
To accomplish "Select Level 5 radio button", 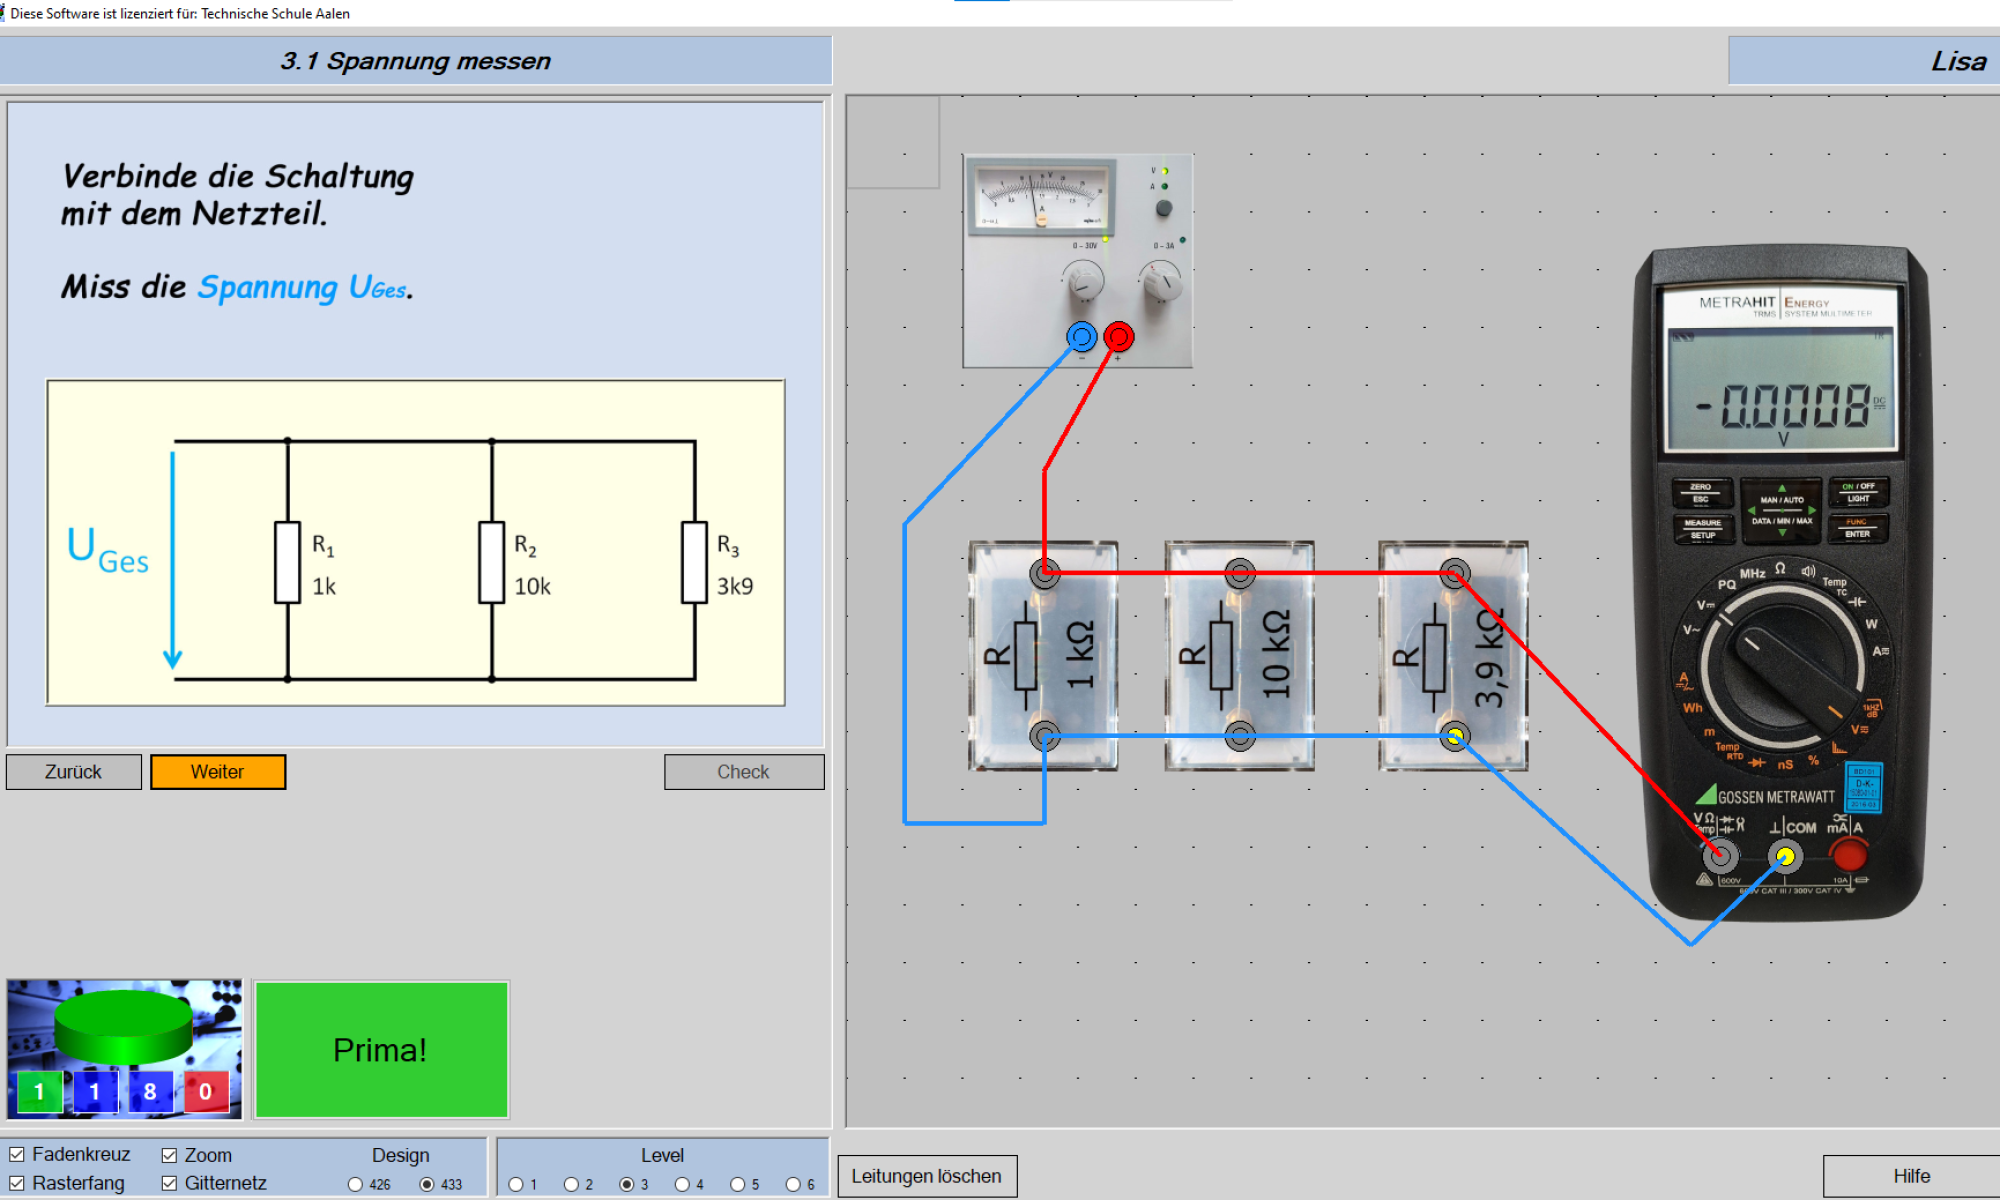I will coord(737,1184).
